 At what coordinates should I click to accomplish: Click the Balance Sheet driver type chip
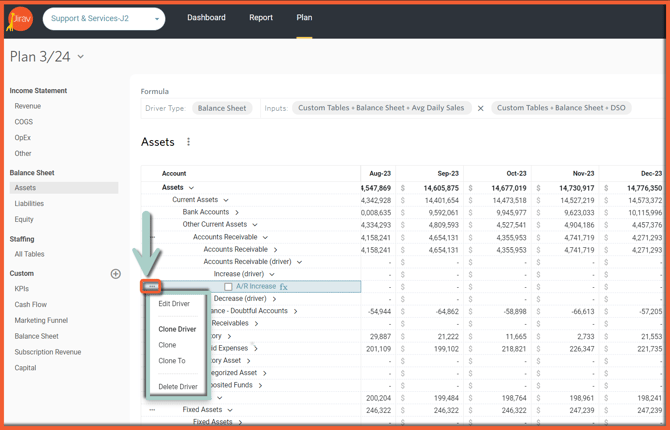click(x=222, y=108)
